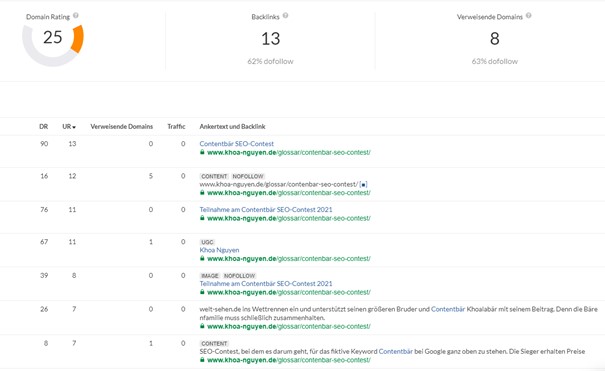
Task: Open the khoa-nguyen.de URL in the DR 8 row
Action: coord(289,360)
